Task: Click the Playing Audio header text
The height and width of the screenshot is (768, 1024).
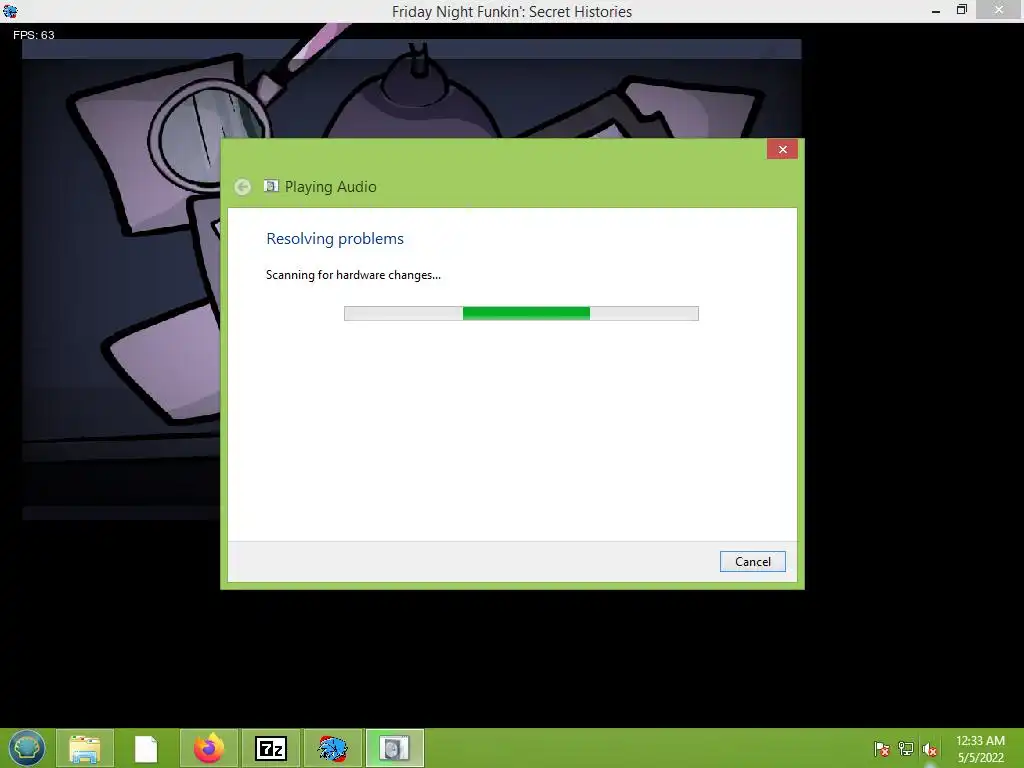Action: pyautogui.click(x=330, y=187)
